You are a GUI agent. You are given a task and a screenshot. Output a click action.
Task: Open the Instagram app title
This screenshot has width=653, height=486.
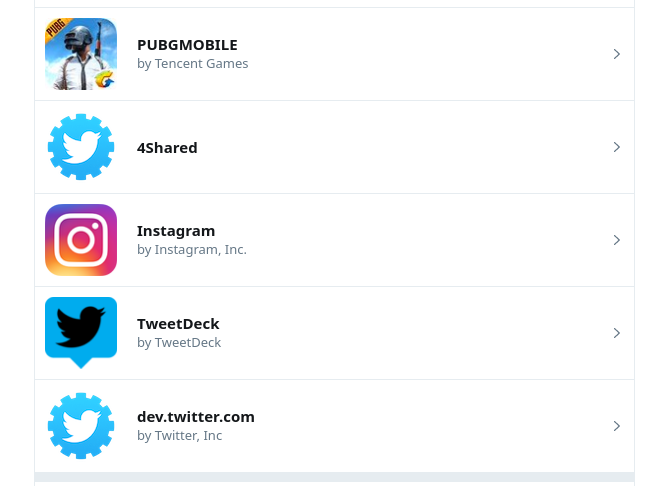click(176, 231)
